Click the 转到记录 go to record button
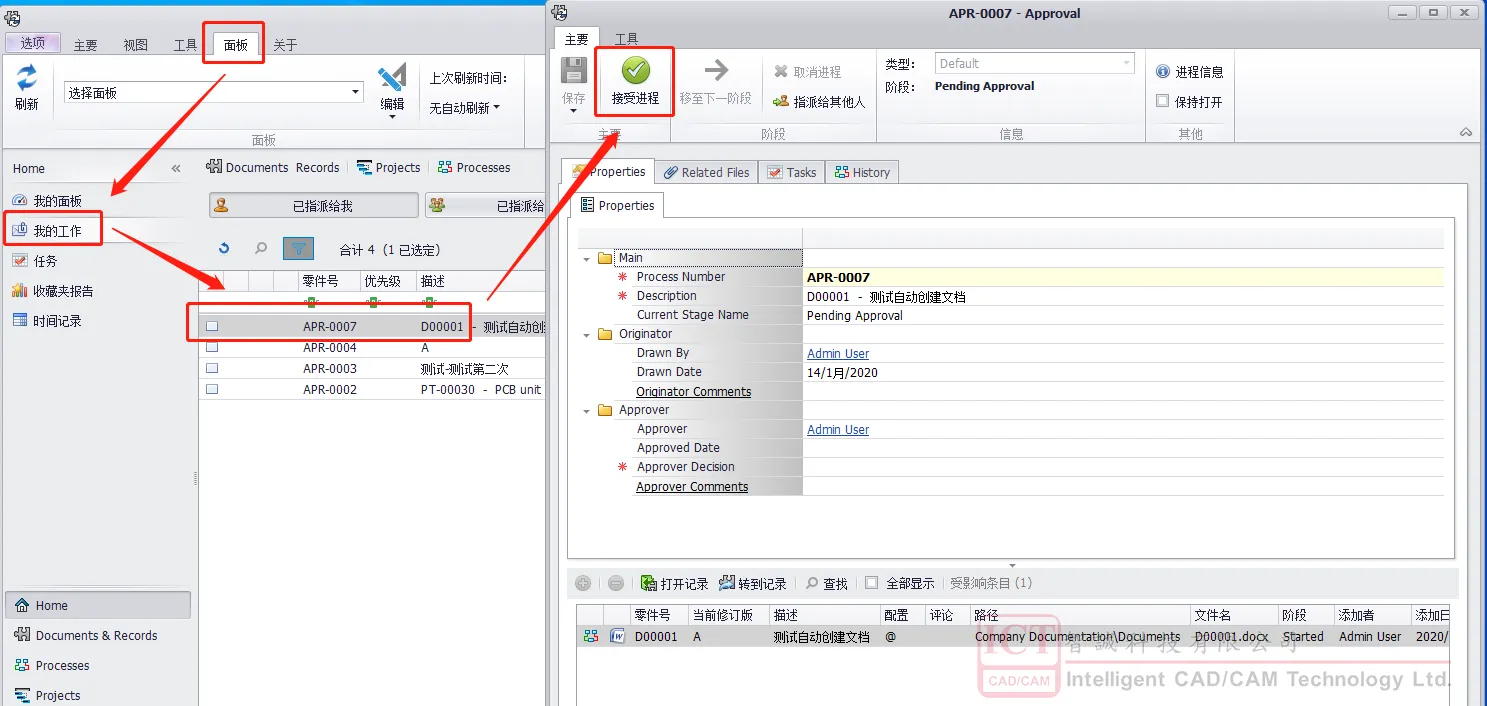The width and height of the screenshot is (1487, 706). (752, 583)
